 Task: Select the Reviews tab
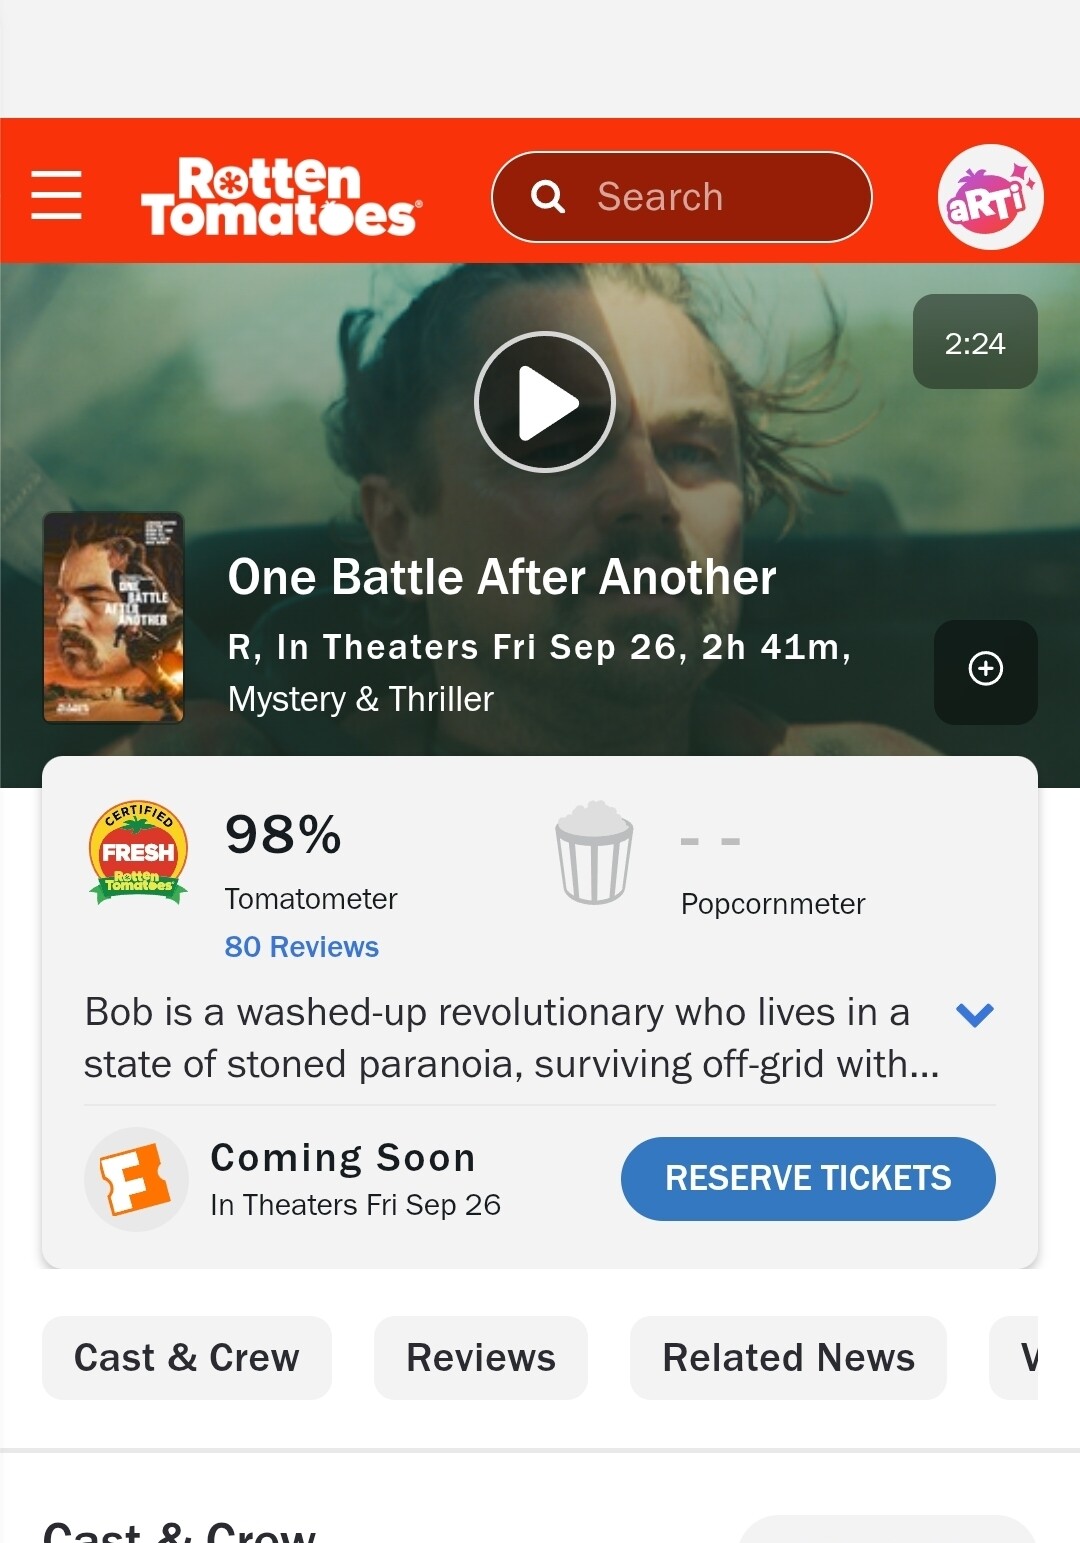[x=481, y=1358]
